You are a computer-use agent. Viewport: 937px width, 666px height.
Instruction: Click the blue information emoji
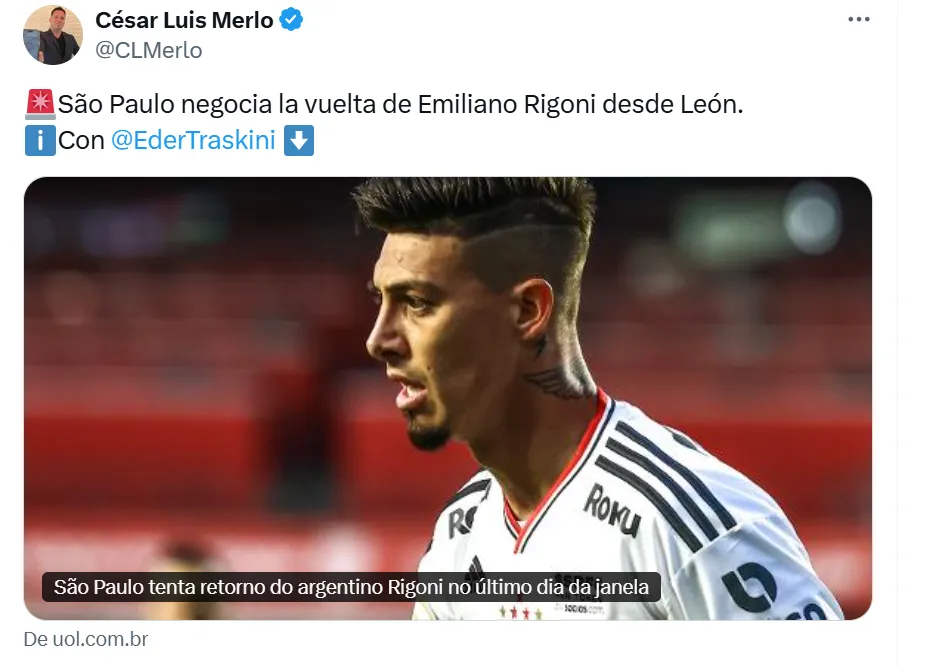[40, 140]
